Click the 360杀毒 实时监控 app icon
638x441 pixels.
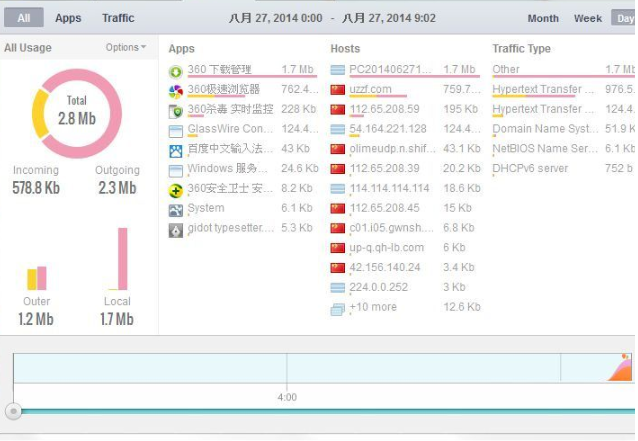click(x=176, y=110)
